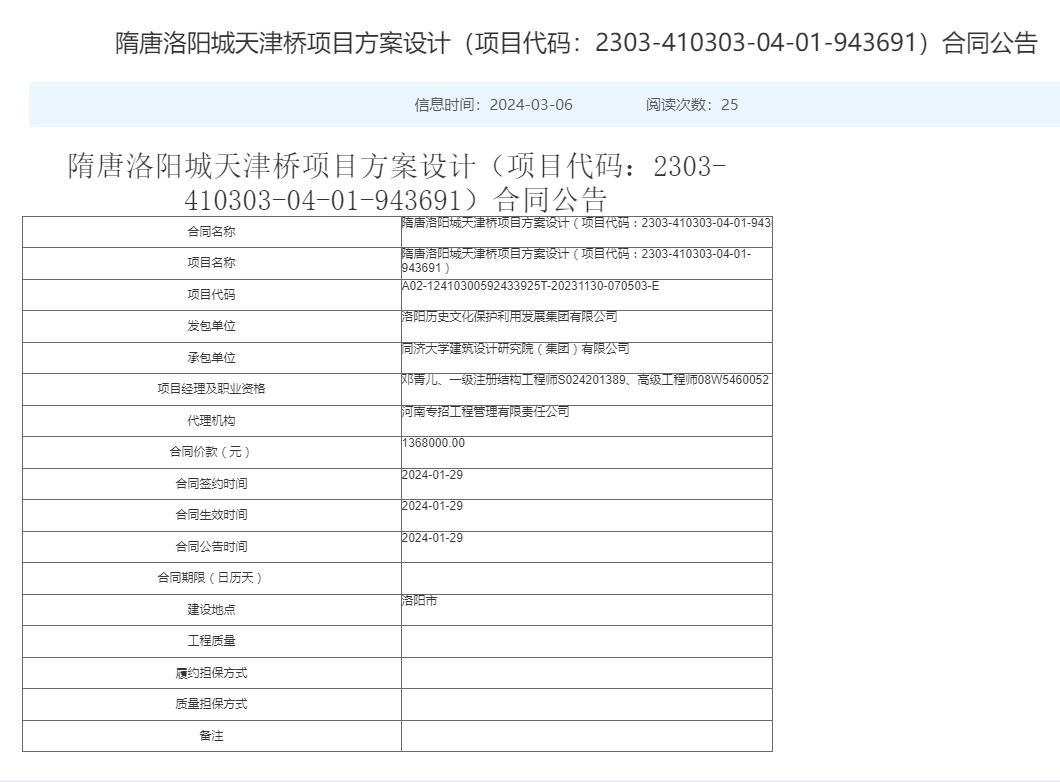The image size is (1060, 782).
Task: Select the 代理机构 label cell
Action: pyautogui.click(x=212, y=420)
